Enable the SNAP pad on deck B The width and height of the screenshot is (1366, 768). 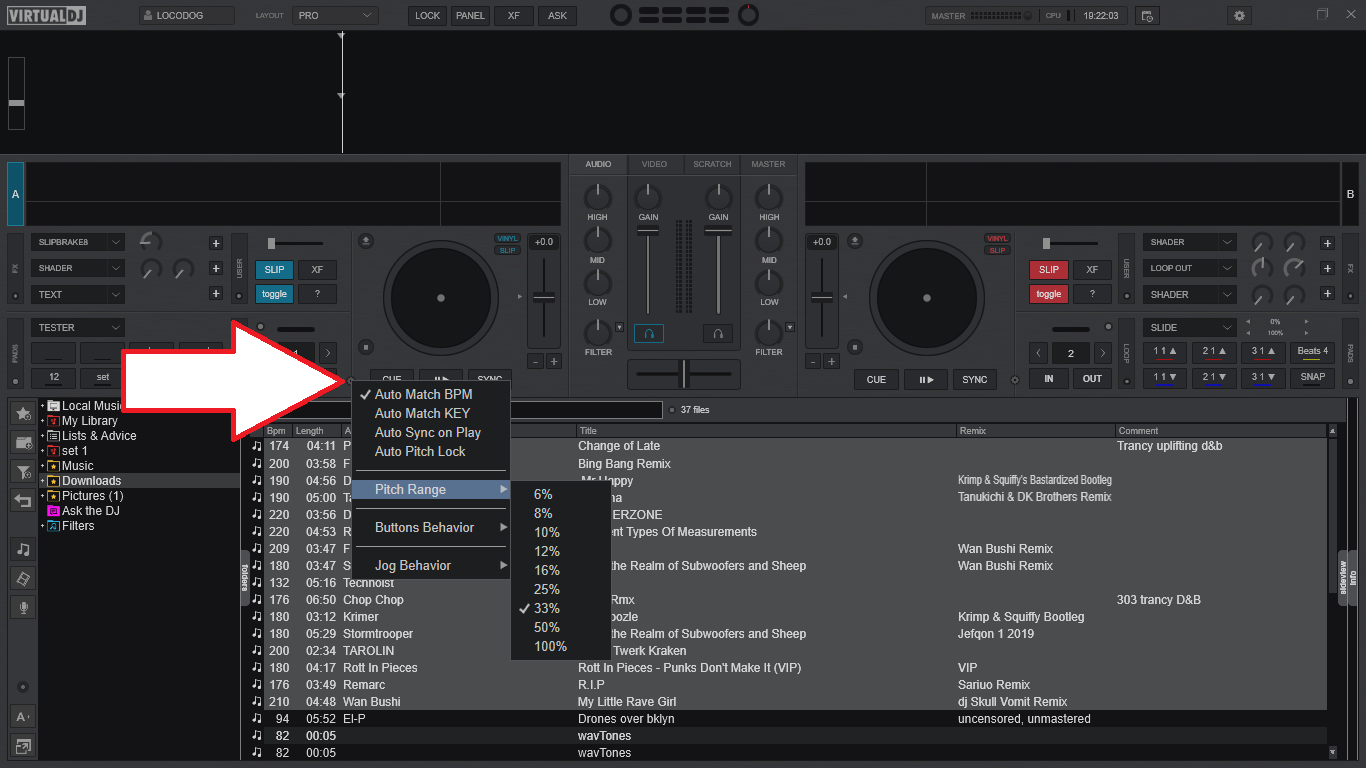(1313, 378)
